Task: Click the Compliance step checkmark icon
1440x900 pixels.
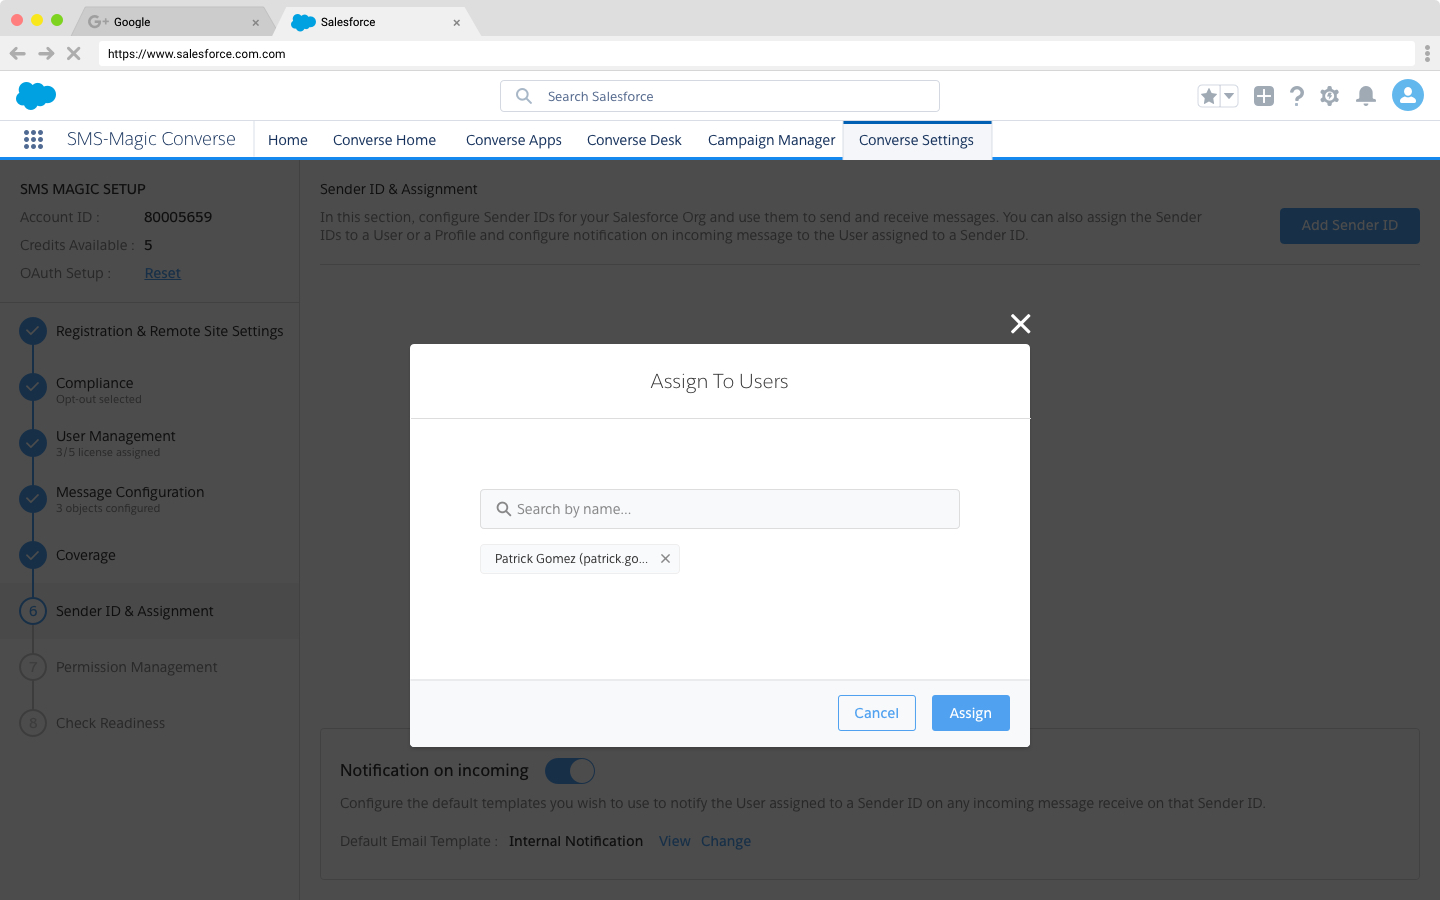Action: click(33, 387)
